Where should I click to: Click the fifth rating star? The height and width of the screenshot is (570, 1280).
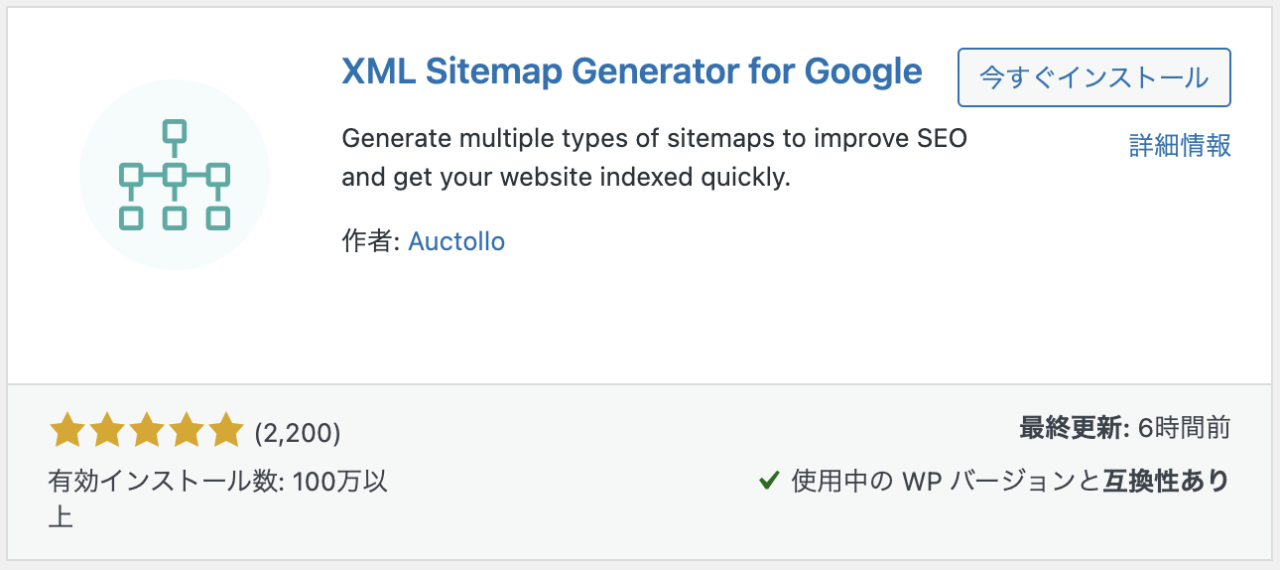click(x=226, y=431)
